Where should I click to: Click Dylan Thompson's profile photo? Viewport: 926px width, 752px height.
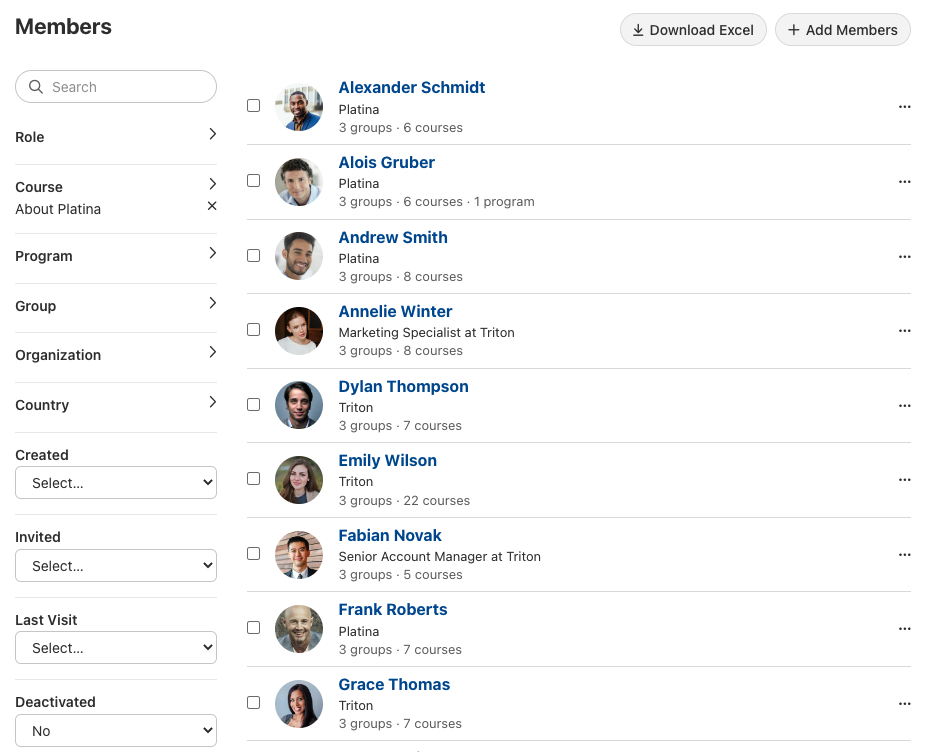(299, 405)
